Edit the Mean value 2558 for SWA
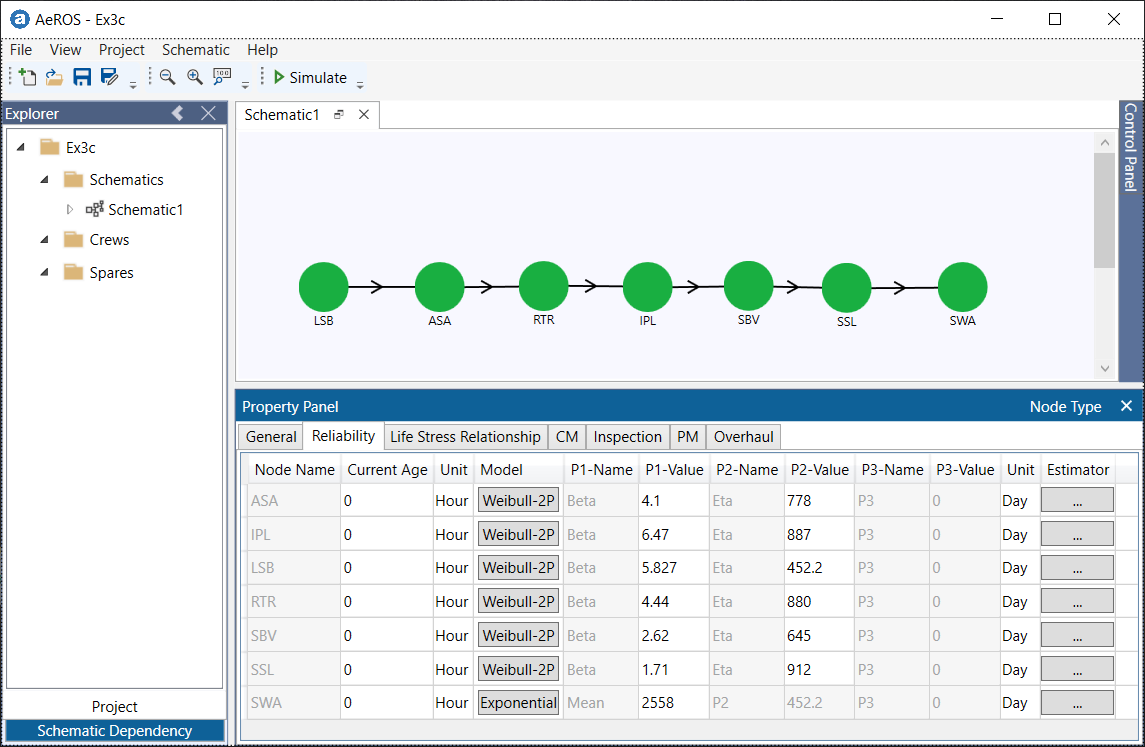Screen dimensions: 1145x747 click(674, 702)
